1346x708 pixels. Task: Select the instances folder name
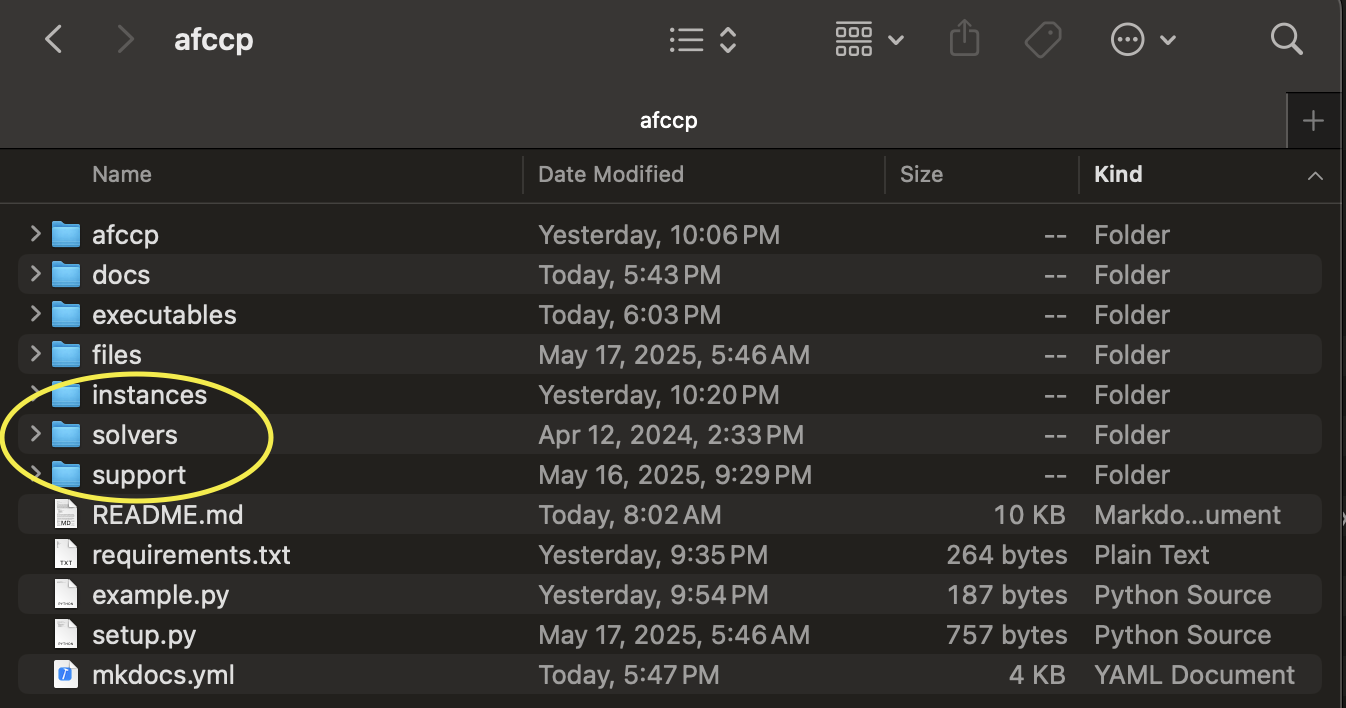(149, 395)
